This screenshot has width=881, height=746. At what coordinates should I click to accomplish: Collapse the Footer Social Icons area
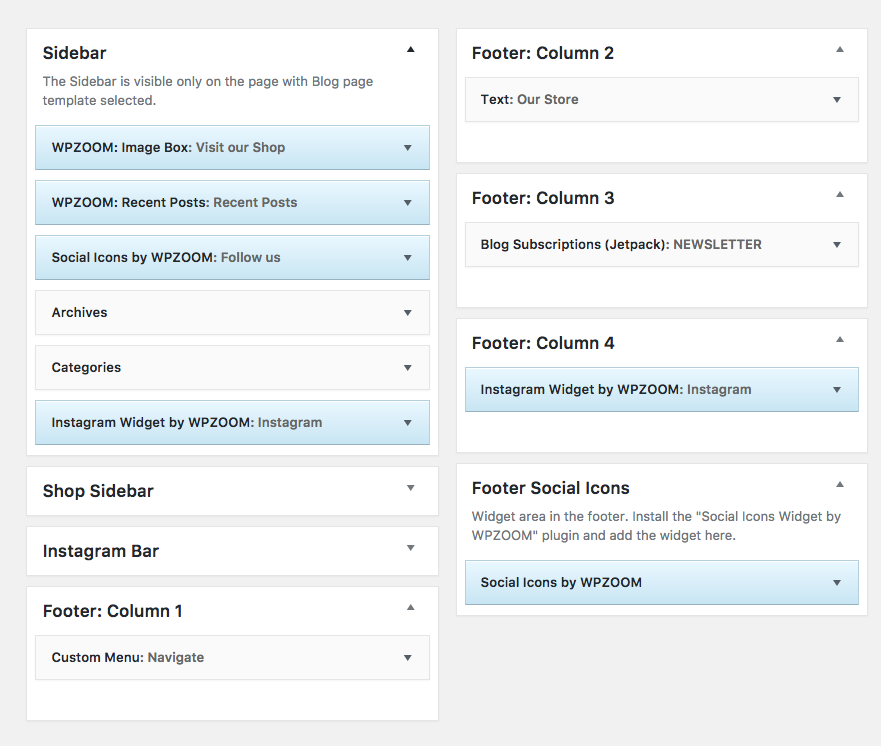[840, 484]
